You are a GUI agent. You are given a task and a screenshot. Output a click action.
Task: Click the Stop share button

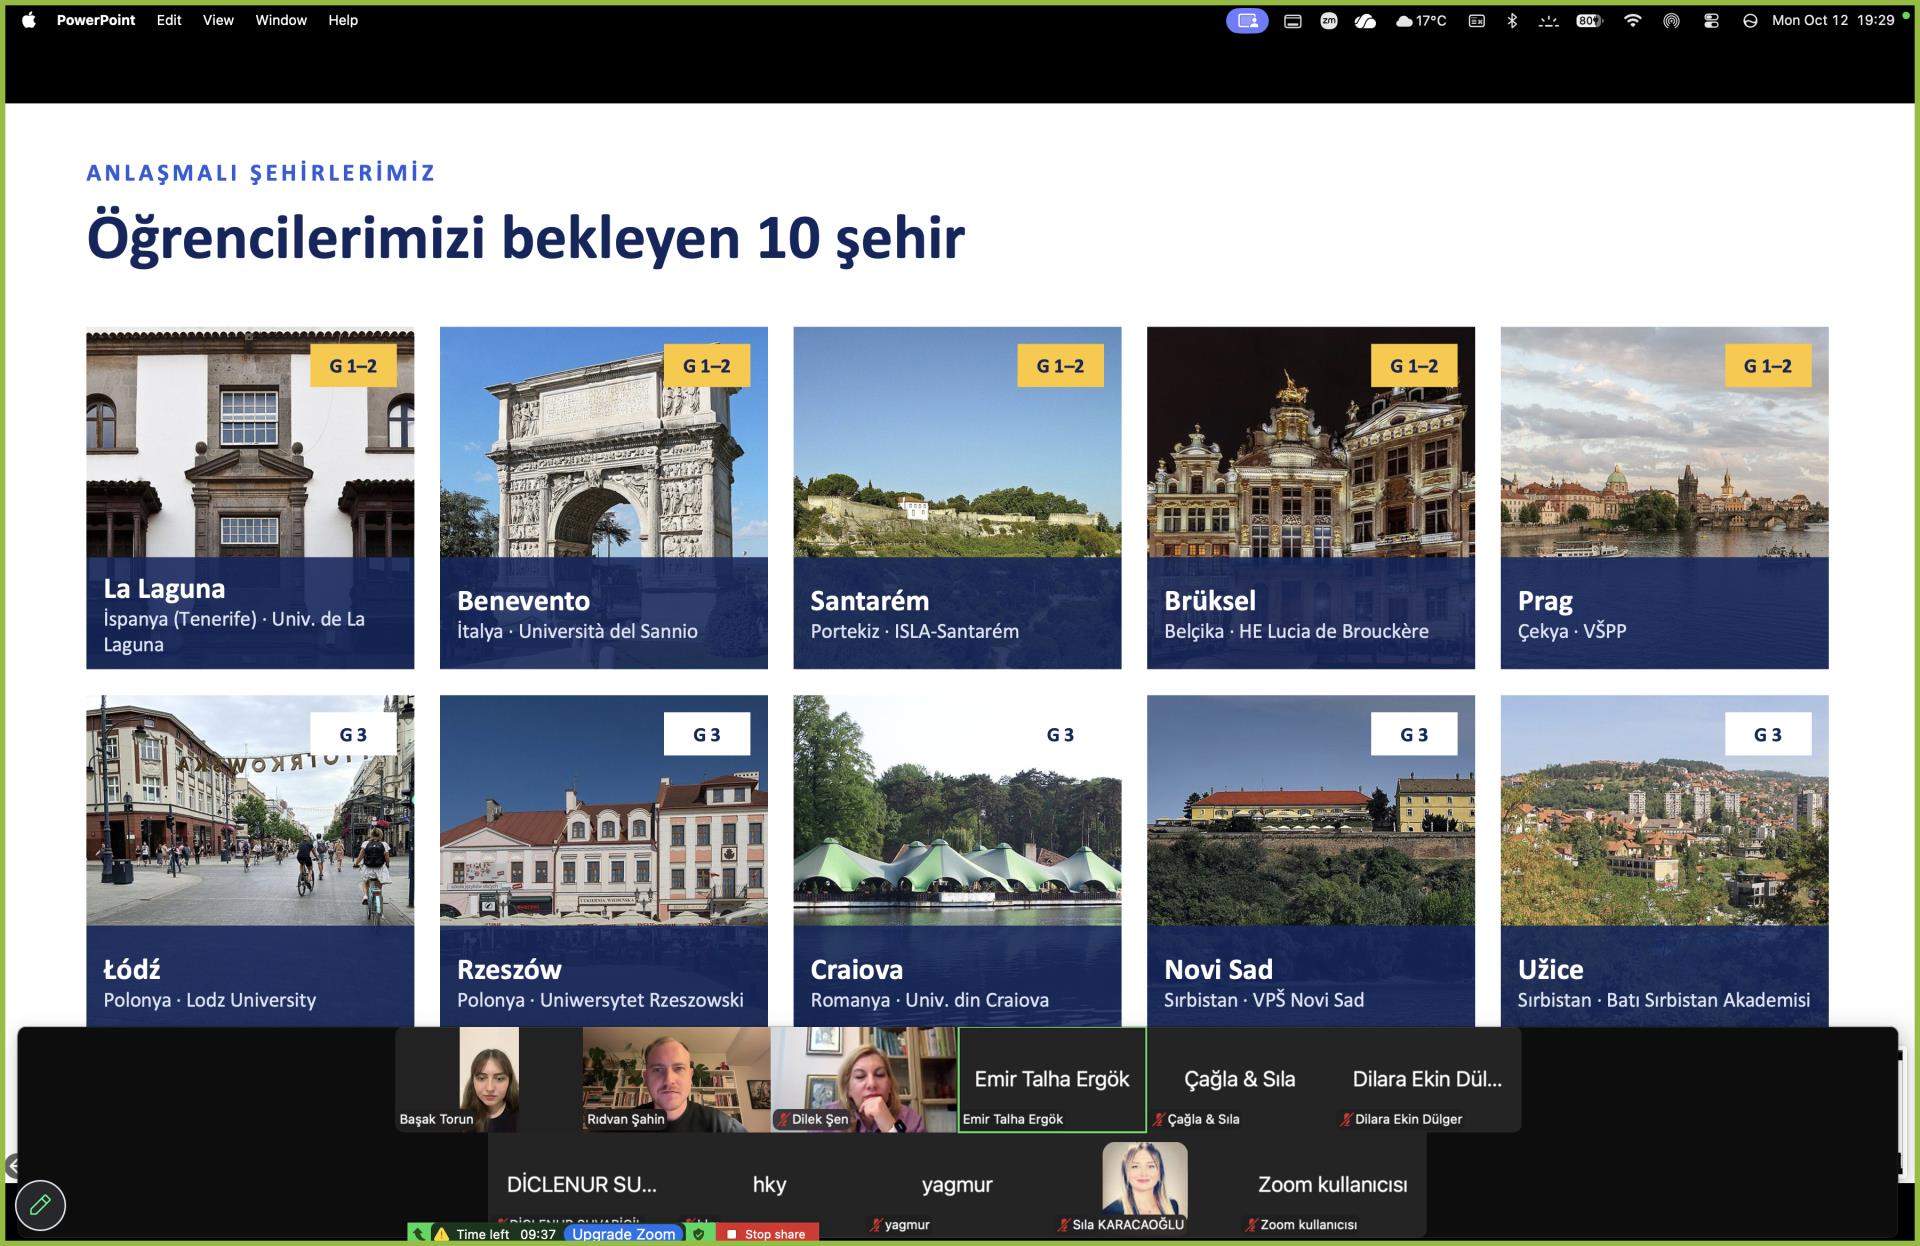point(767,1234)
